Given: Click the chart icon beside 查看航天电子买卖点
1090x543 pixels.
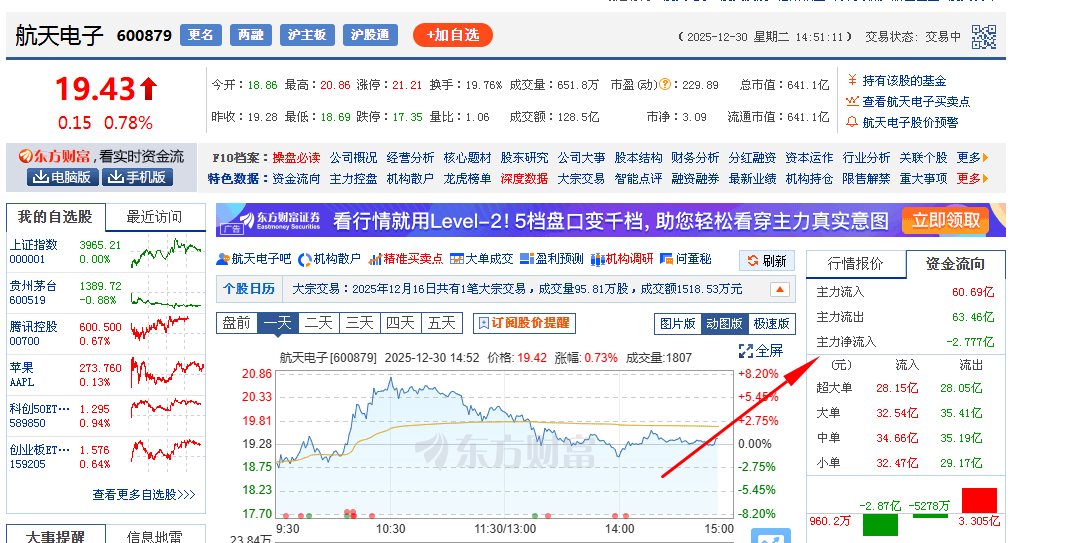Looking at the screenshot, I should (852, 102).
